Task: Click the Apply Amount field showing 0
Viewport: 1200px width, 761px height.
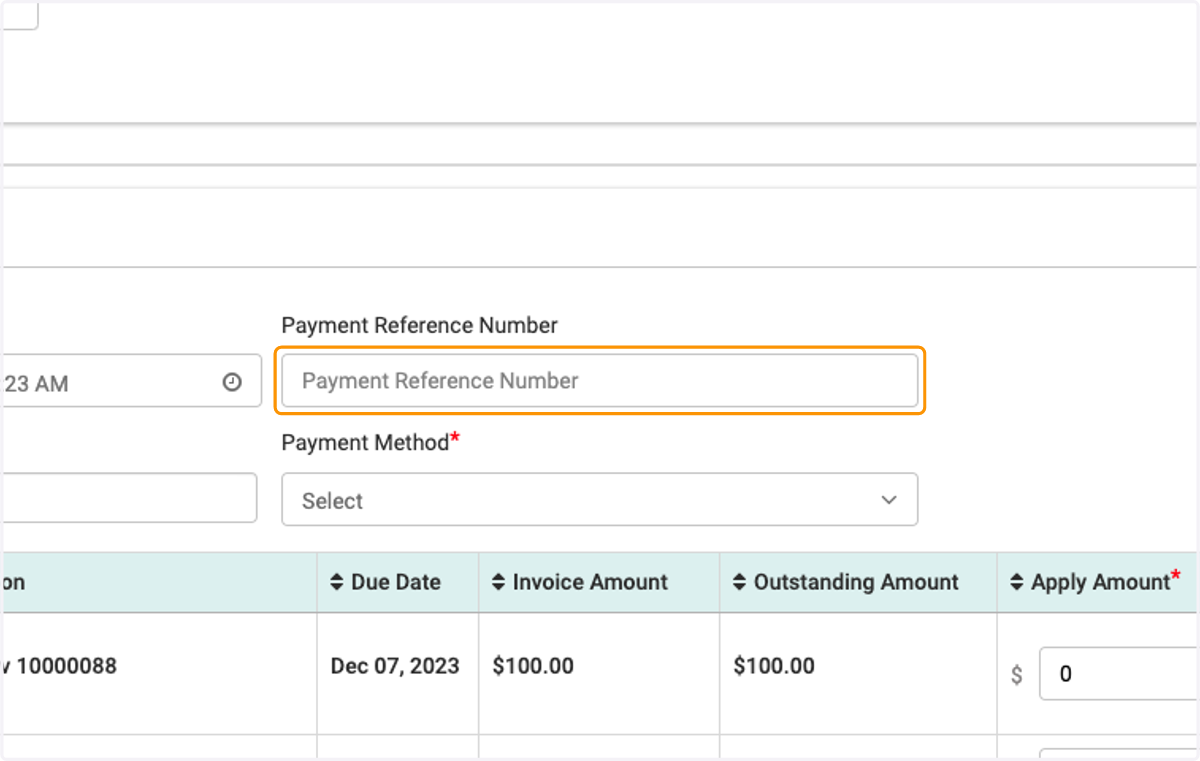Action: click(1119, 674)
